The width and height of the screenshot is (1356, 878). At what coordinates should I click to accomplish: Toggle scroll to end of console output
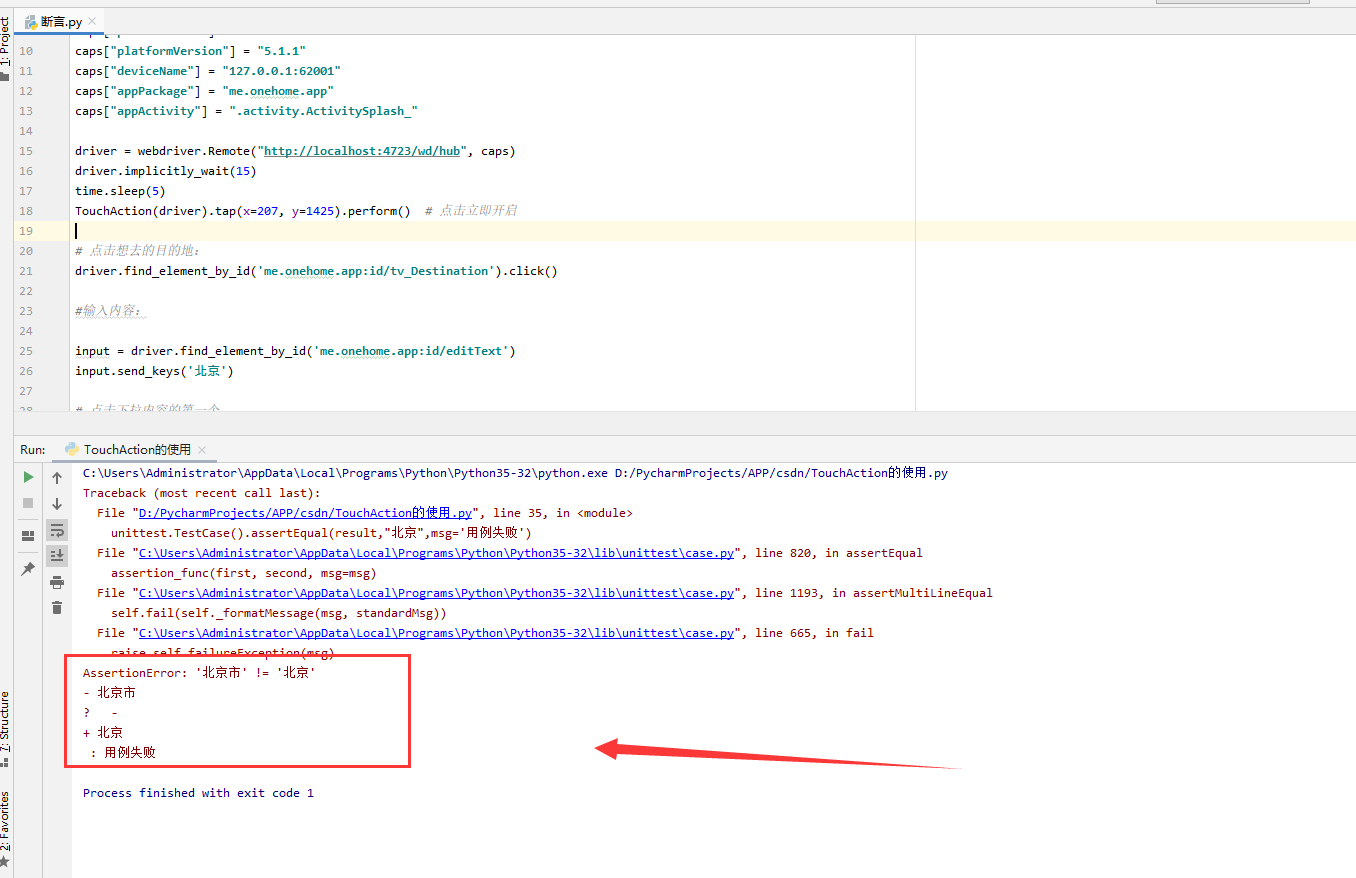tap(57, 555)
